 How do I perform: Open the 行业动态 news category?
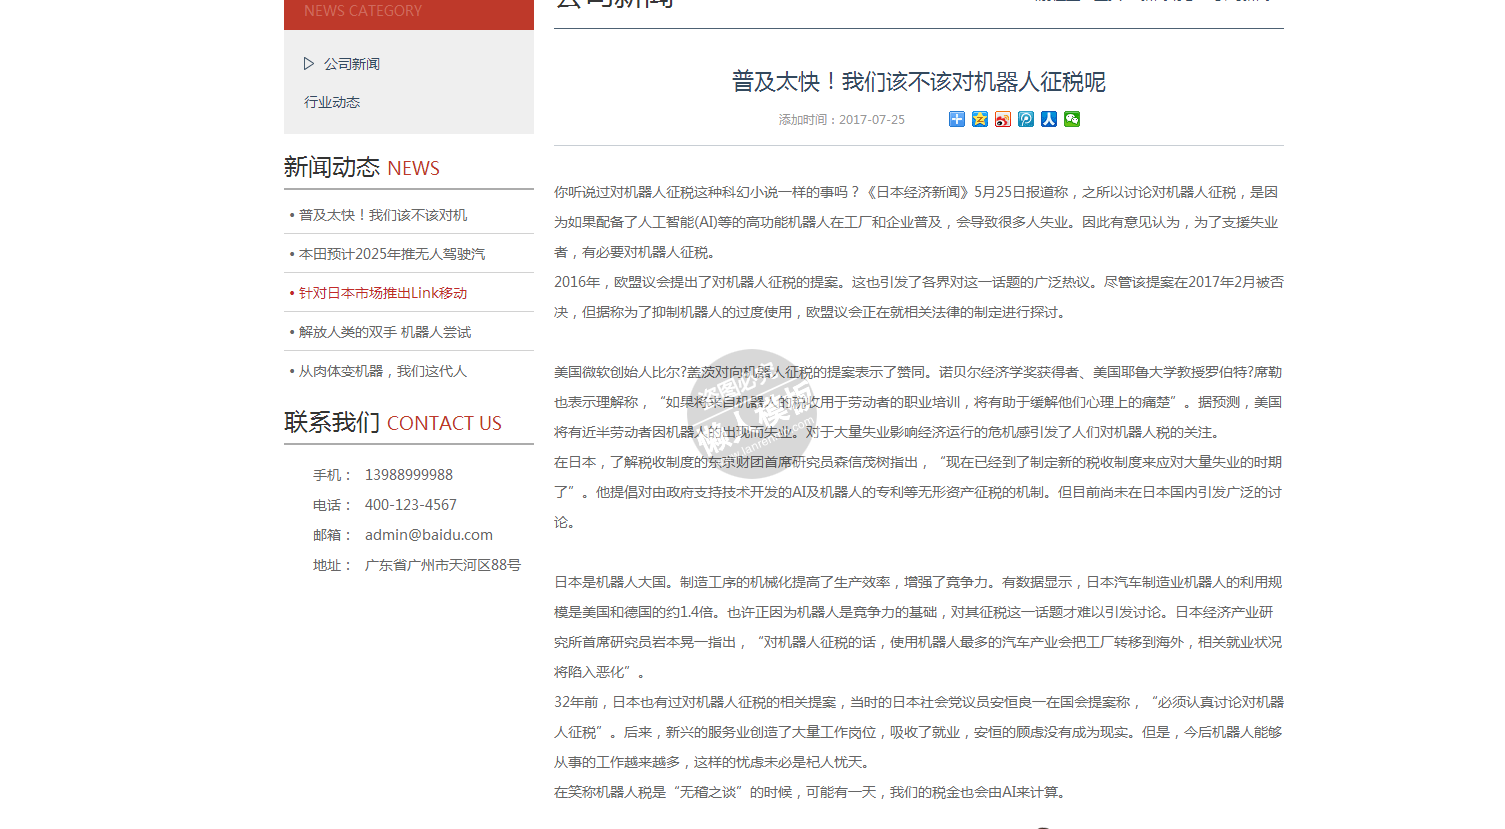(332, 102)
